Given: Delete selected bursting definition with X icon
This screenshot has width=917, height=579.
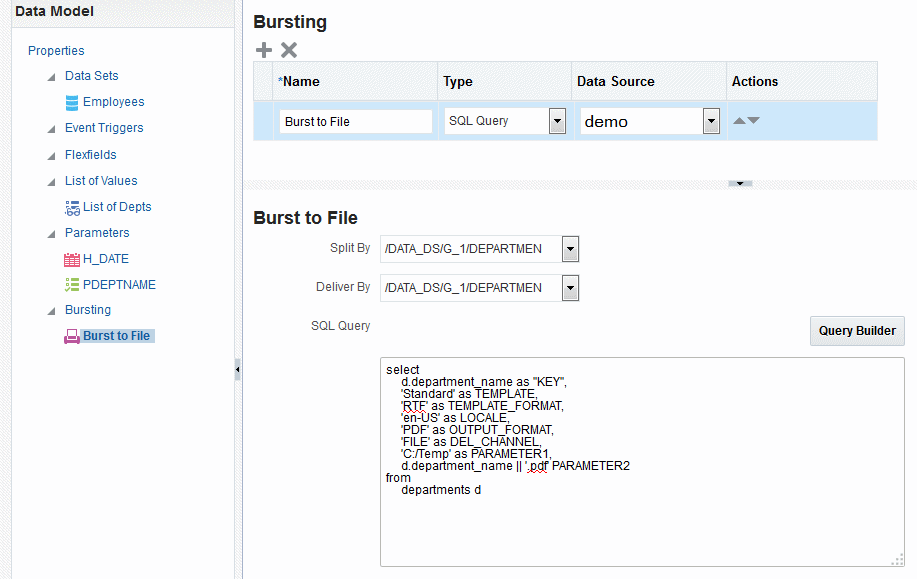Looking at the screenshot, I should pos(289,50).
